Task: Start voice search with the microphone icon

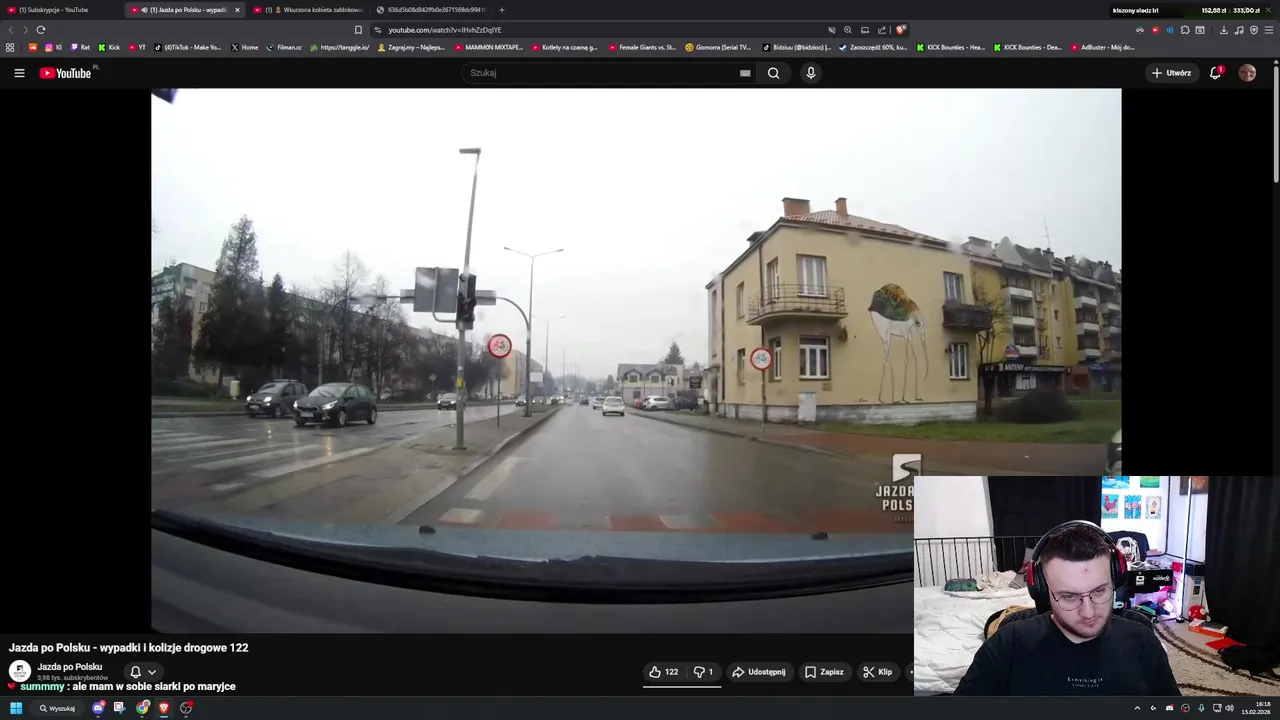Action: (x=811, y=73)
